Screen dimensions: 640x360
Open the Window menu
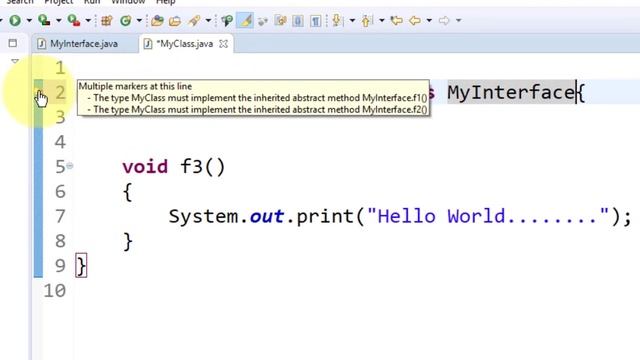[x=128, y=2]
